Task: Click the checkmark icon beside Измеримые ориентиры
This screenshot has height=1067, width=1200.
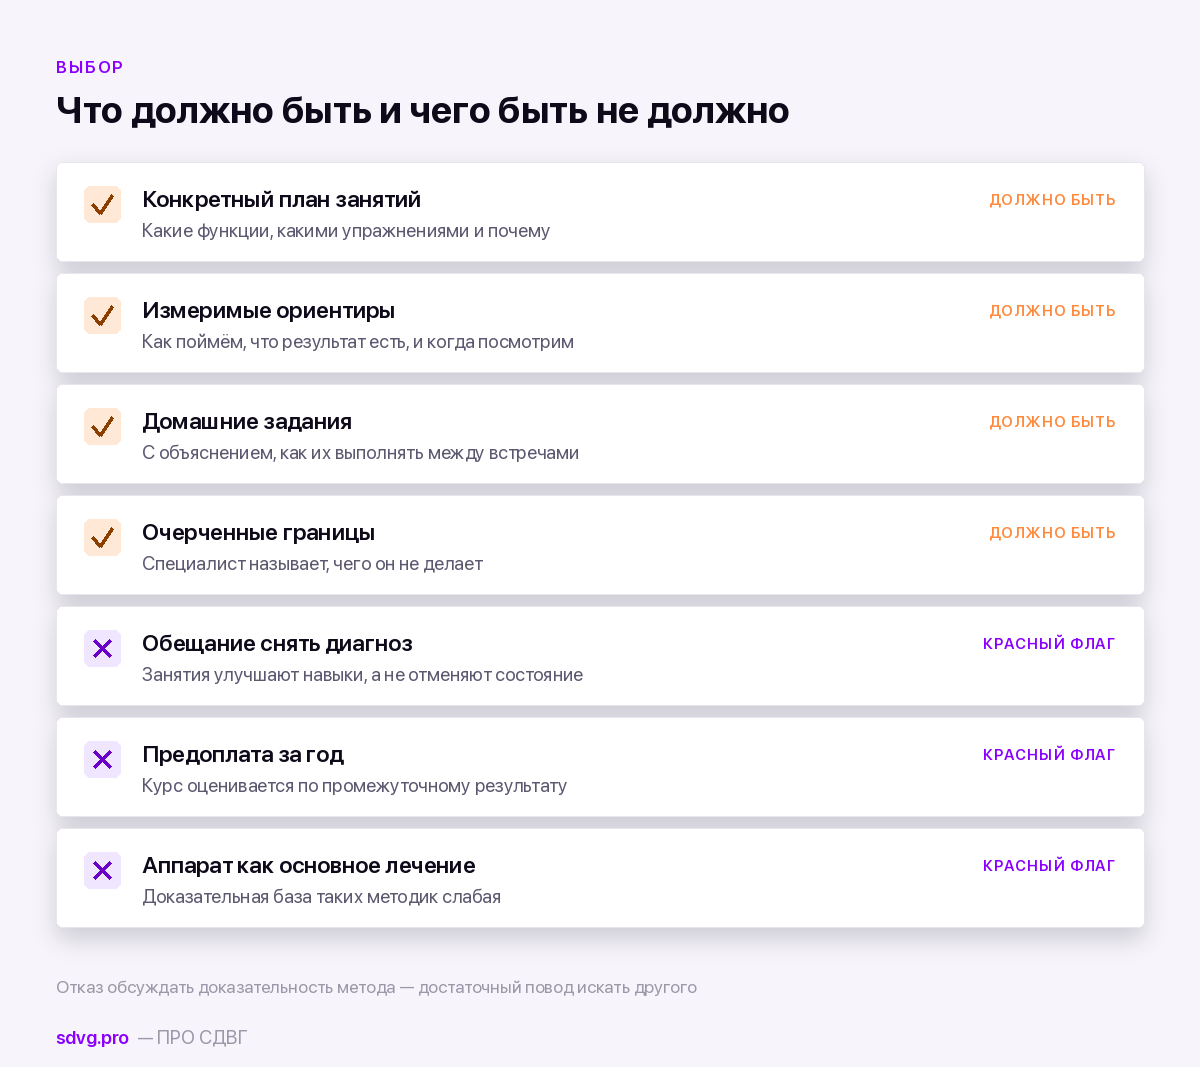Action: pos(102,316)
